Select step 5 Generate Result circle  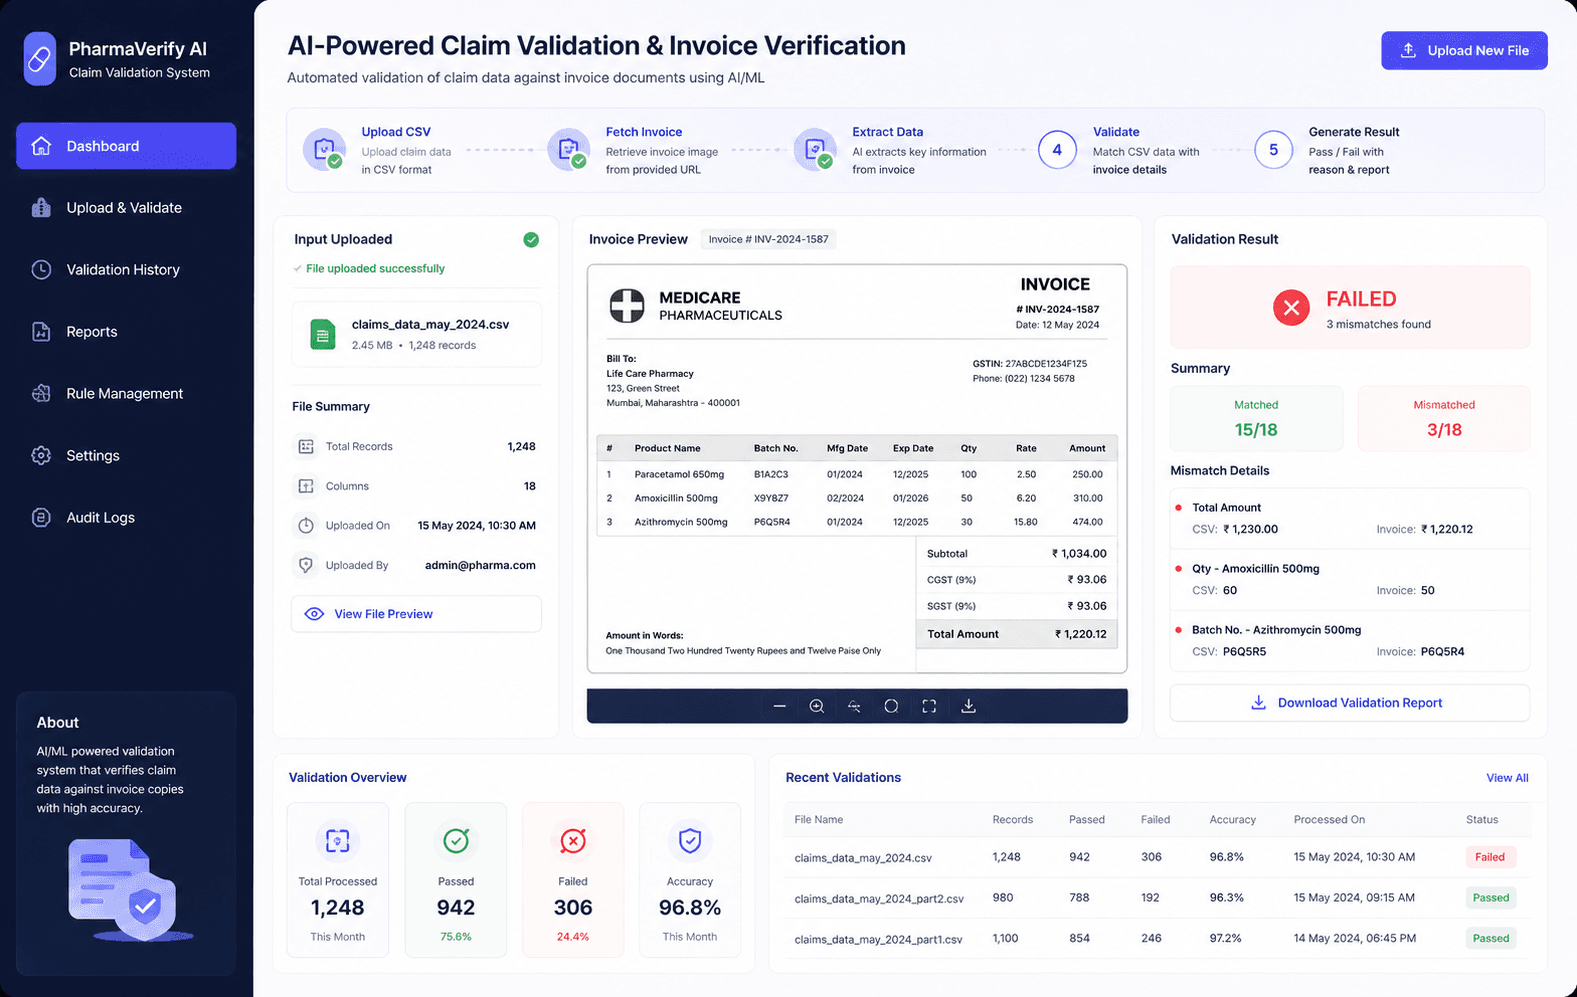(x=1274, y=150)
